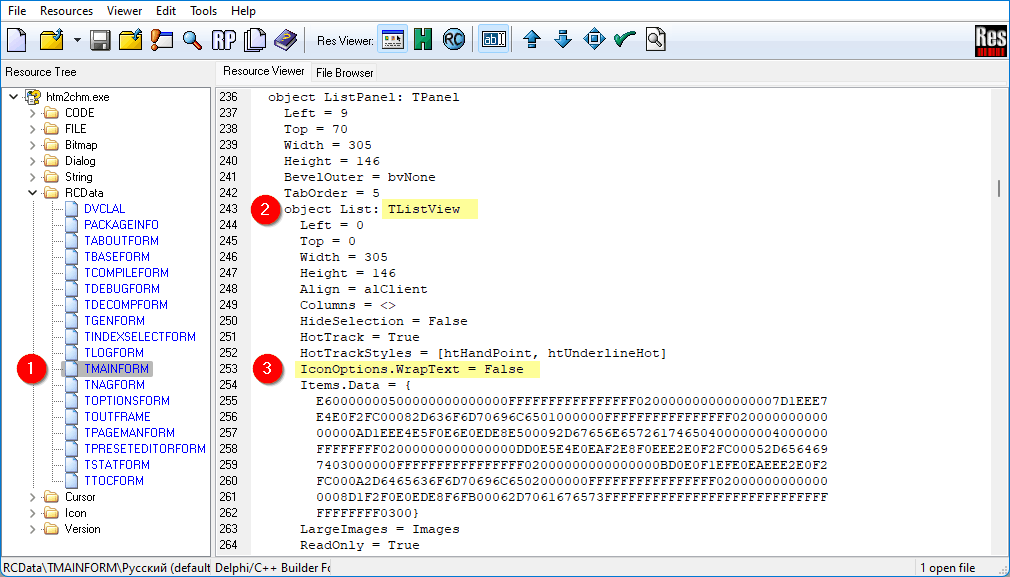Expand the Version folder

32,529
